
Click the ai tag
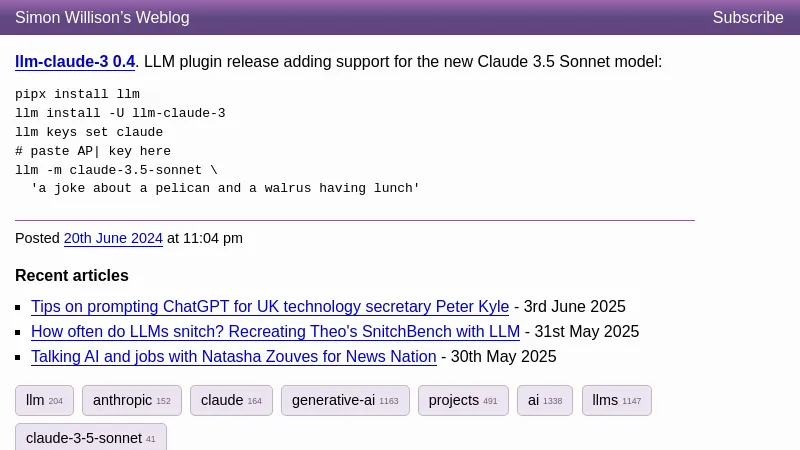tap(544, 400)
